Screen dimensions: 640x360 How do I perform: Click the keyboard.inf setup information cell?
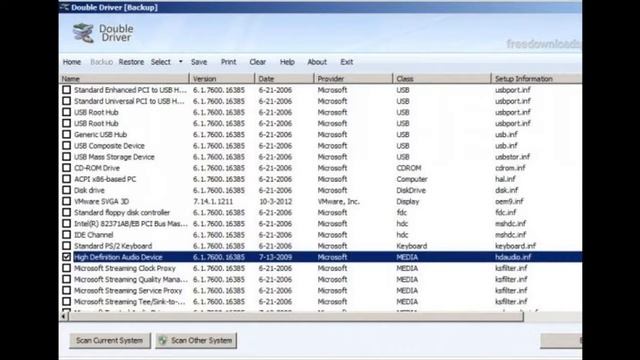515,246
